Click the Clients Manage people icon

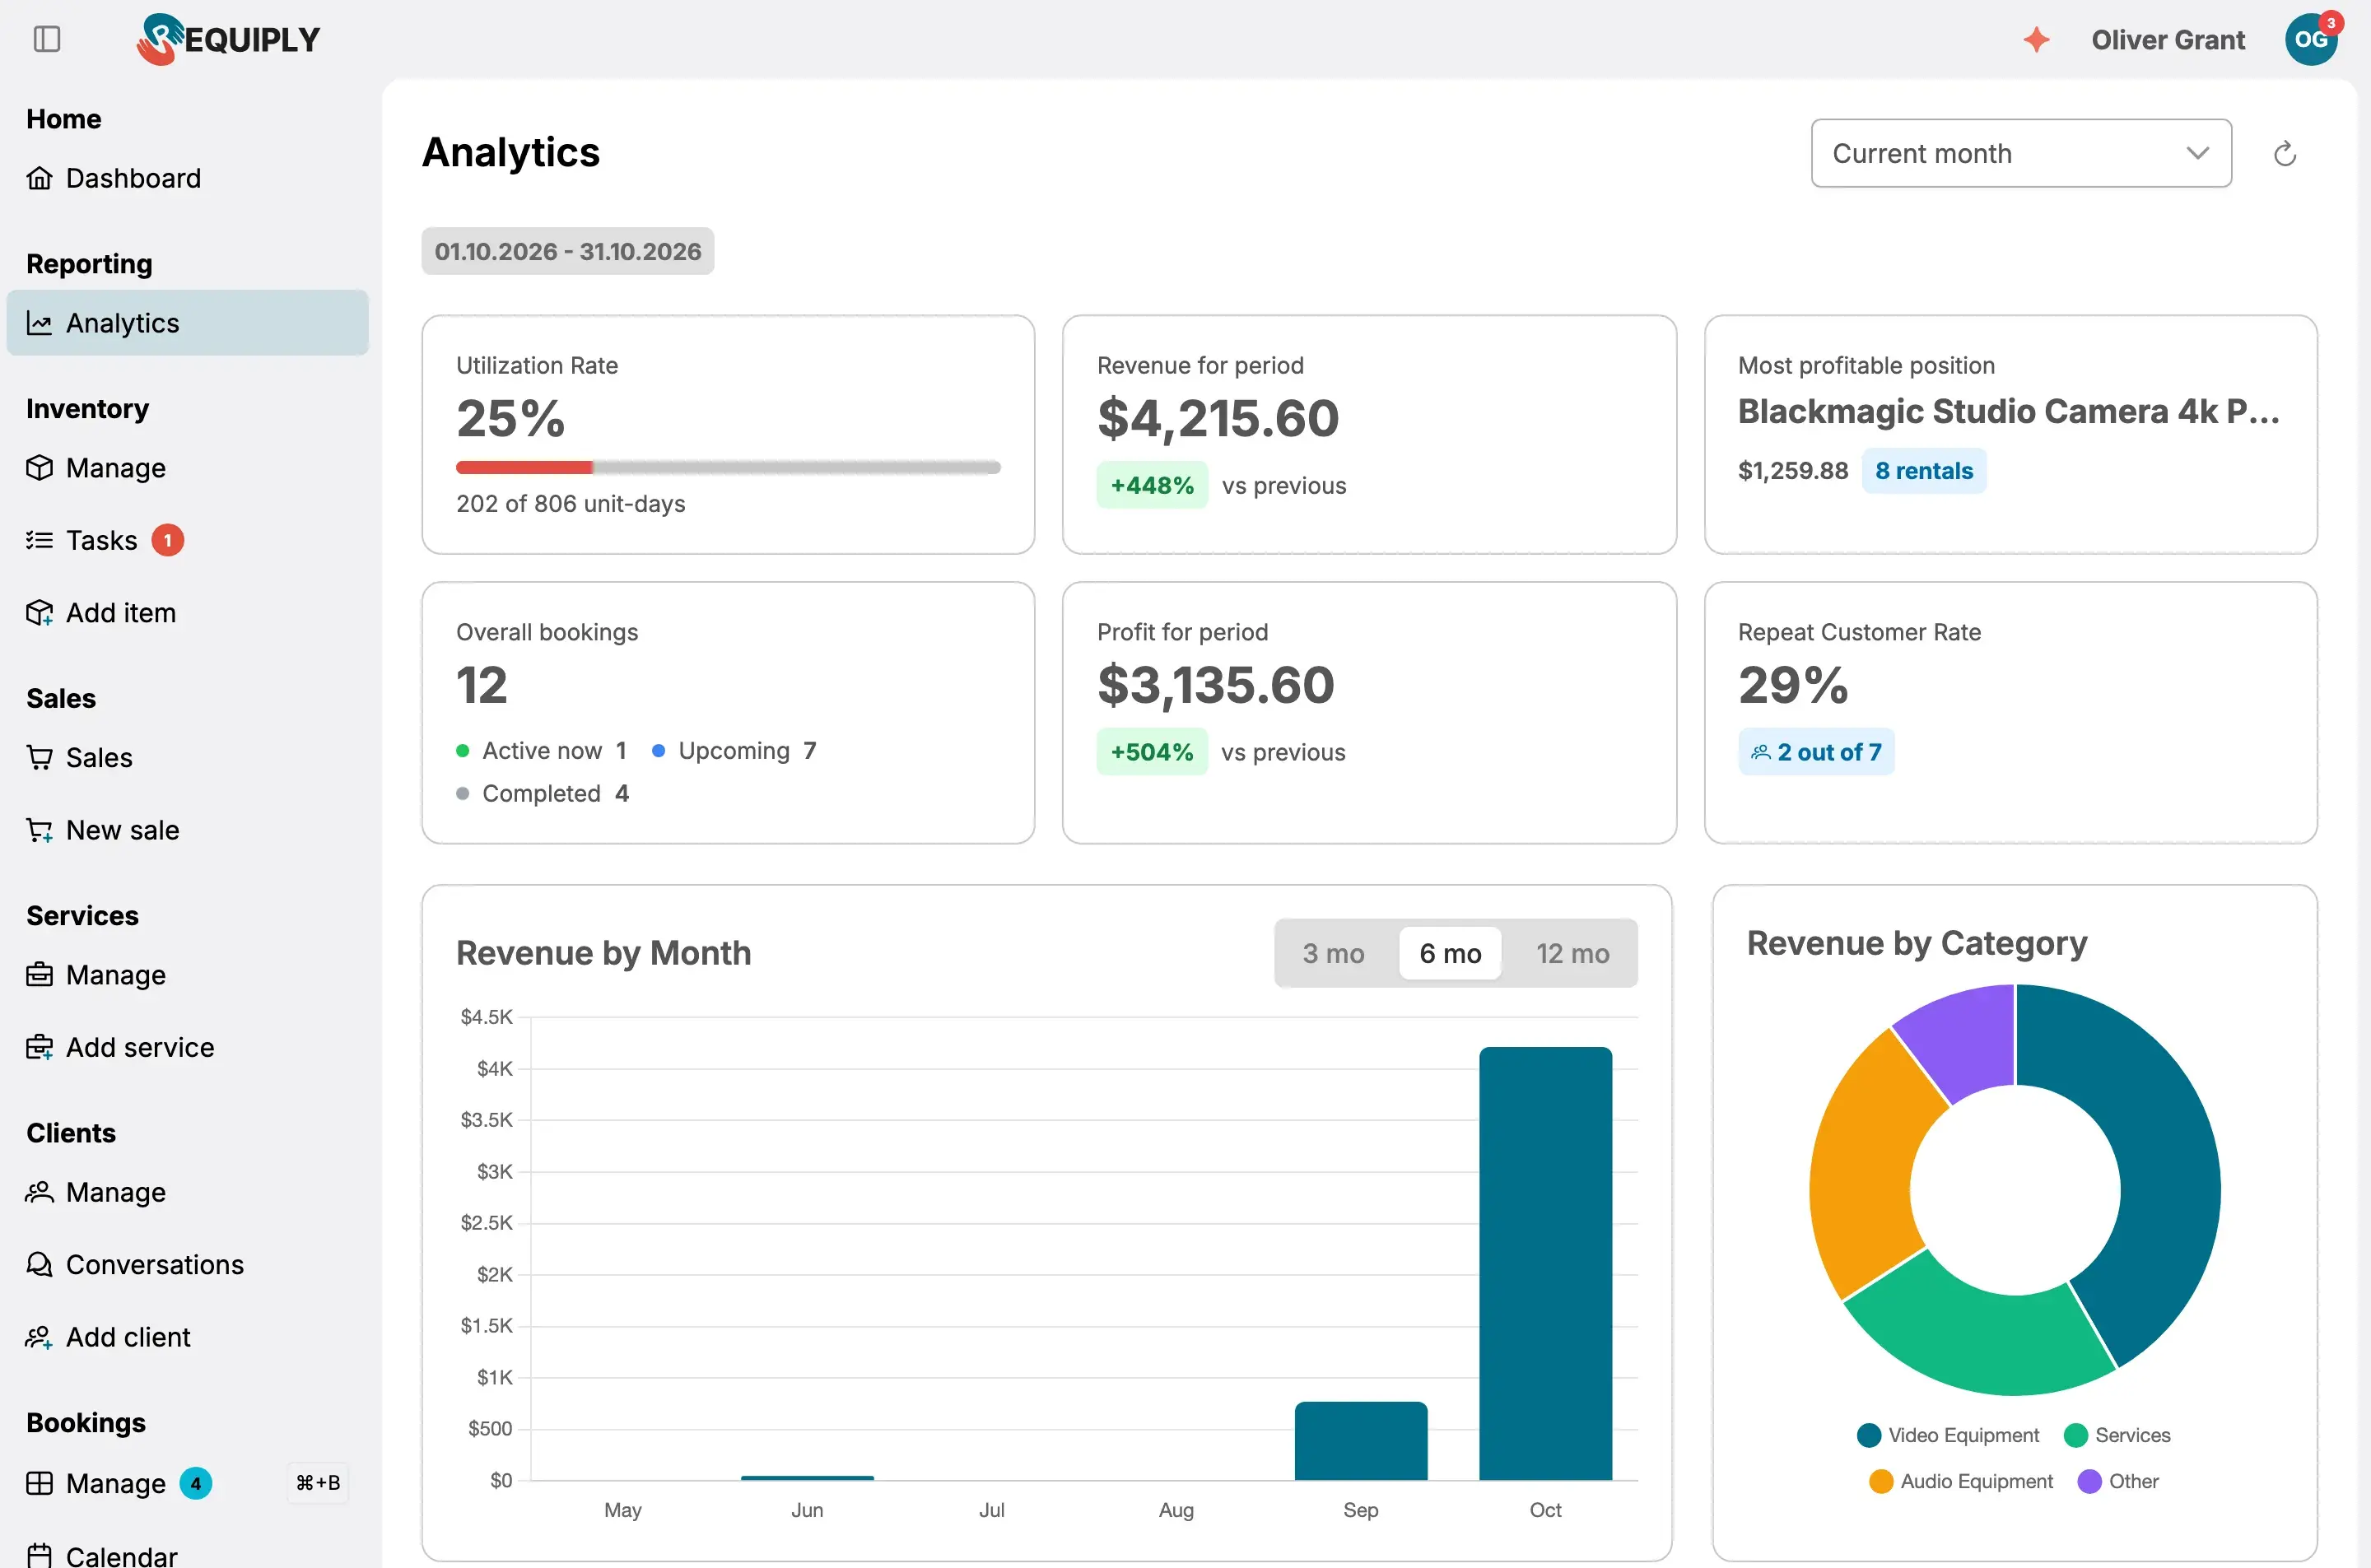pos(39,1192)
